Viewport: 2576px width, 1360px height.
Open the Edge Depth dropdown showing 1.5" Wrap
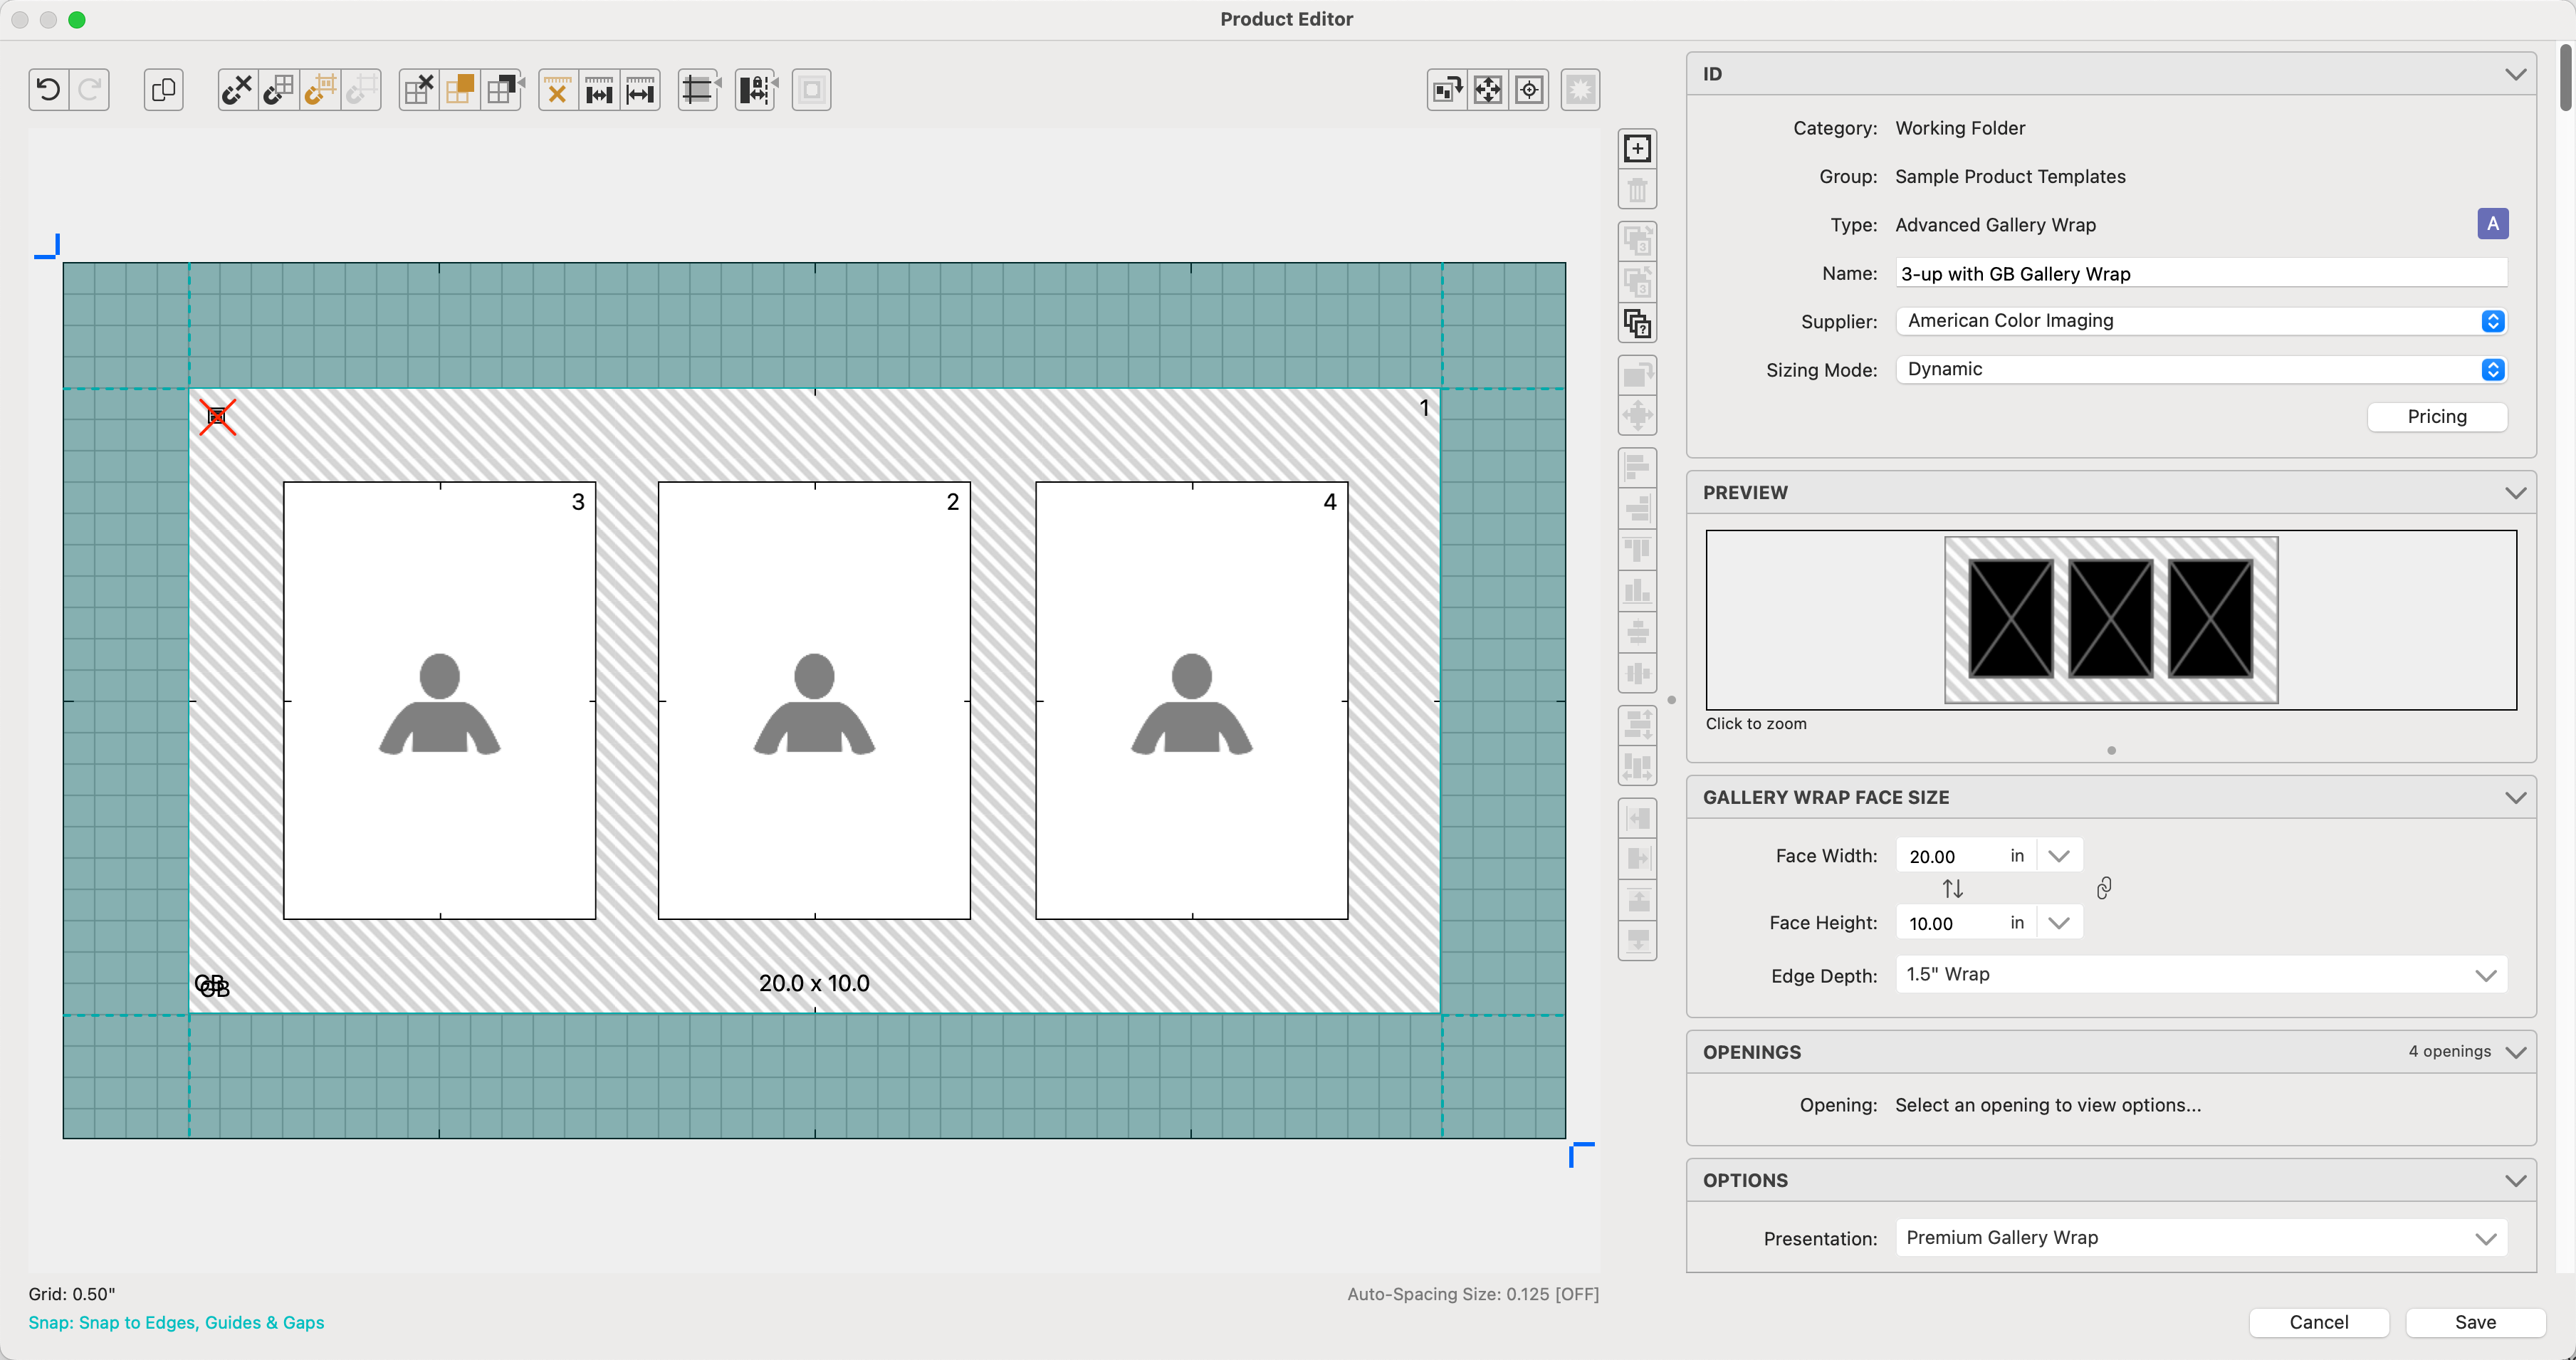click(2200, 975)
